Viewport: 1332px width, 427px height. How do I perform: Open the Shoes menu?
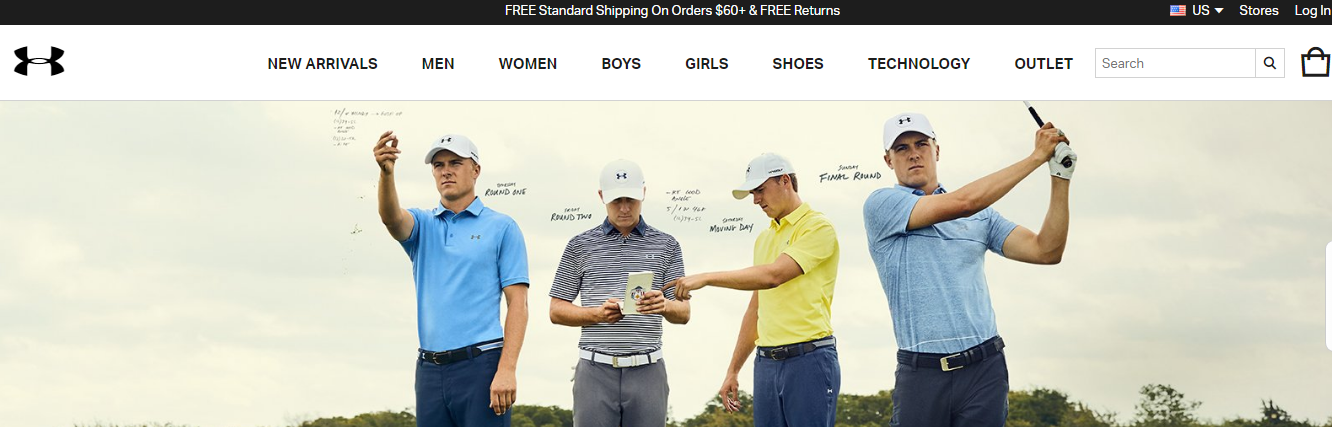798,63
